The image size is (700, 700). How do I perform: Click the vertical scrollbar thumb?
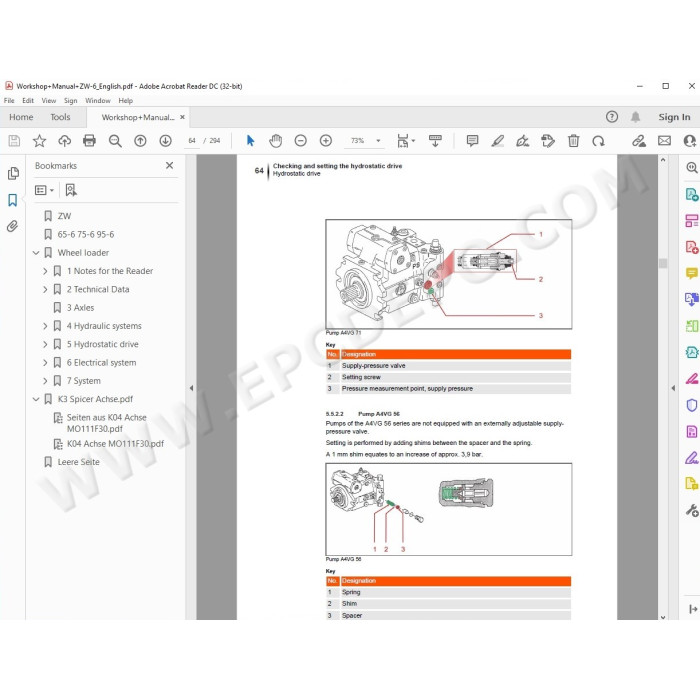pos(663,263)
